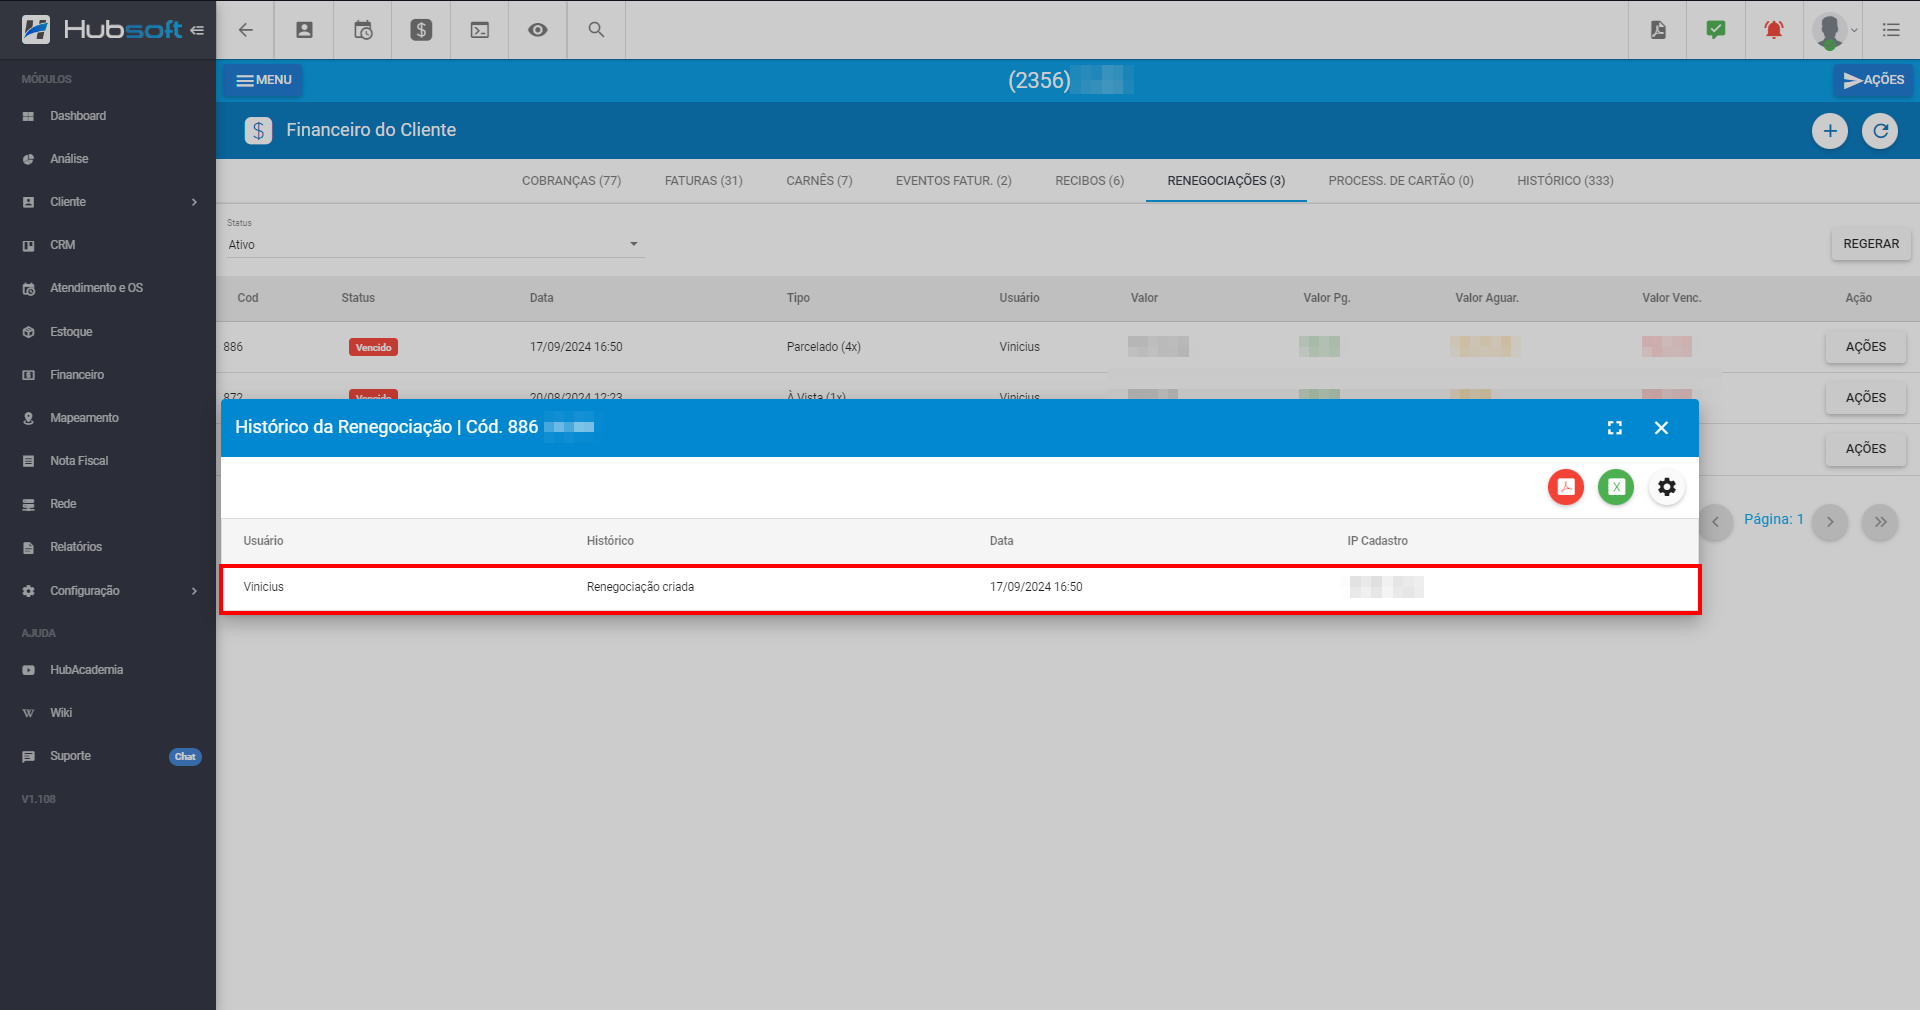Image resolution: width=1920 pixels, height=1010 pixels.
Task: Switch to PROCESS. DE CARTÃO (0) tab
Action: [x=1401, y=181]
